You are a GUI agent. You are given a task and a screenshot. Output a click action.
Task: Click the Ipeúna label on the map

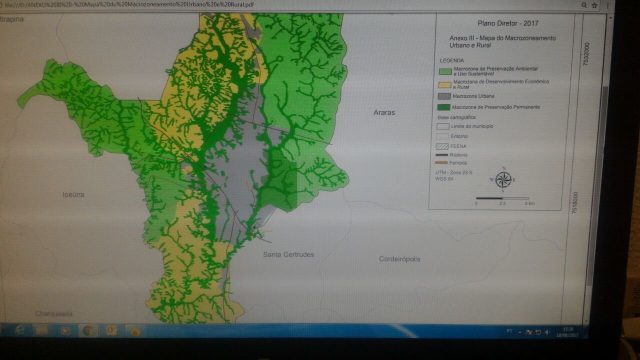point(73,195)
